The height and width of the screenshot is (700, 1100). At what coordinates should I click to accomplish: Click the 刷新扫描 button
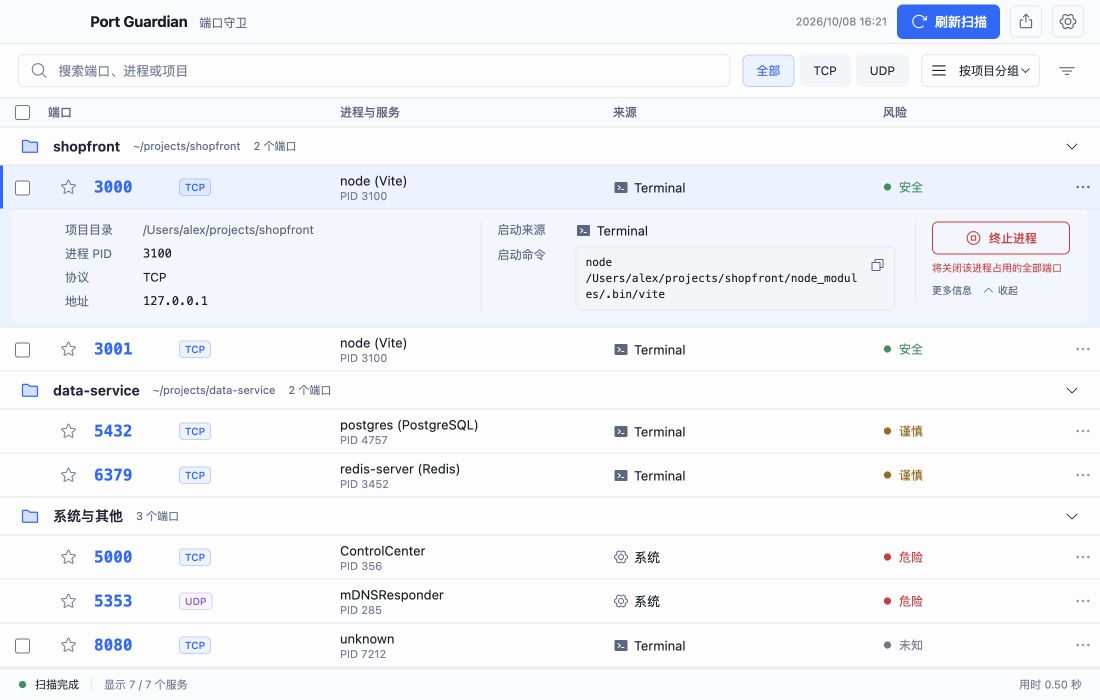[x=948, y=22]
